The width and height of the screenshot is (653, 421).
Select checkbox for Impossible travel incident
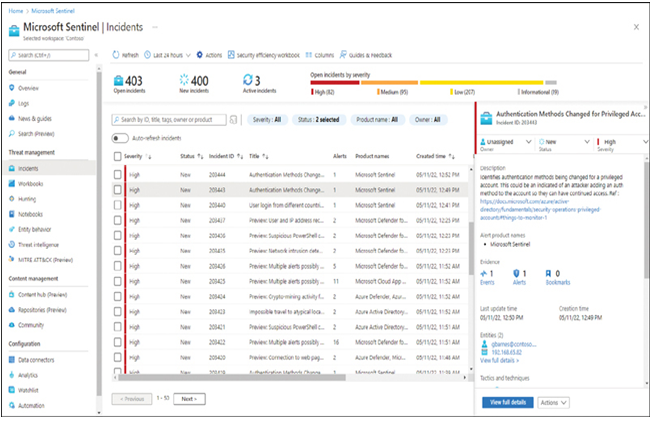tap(117, 312)
